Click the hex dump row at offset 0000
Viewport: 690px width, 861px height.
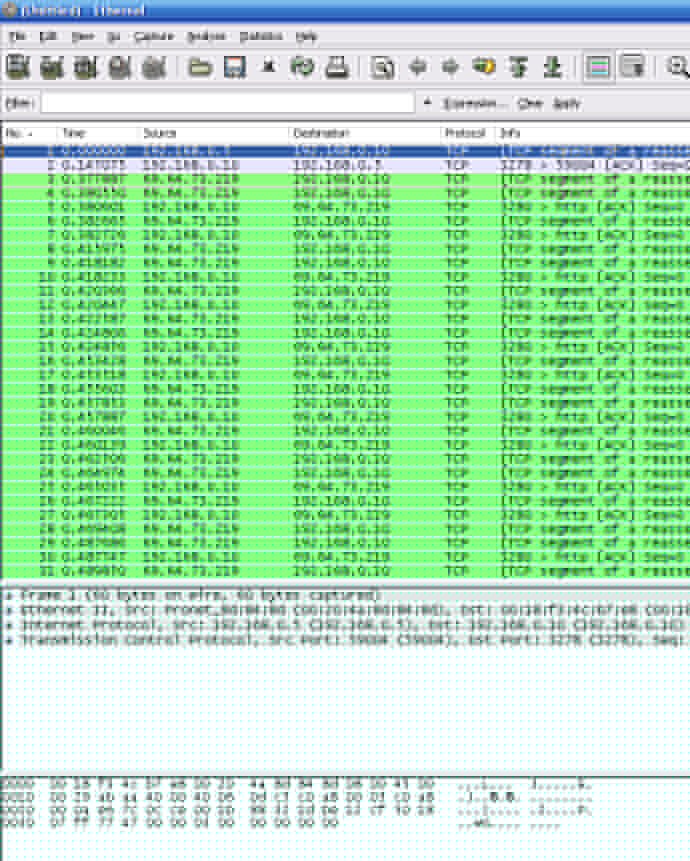[296, 784]
